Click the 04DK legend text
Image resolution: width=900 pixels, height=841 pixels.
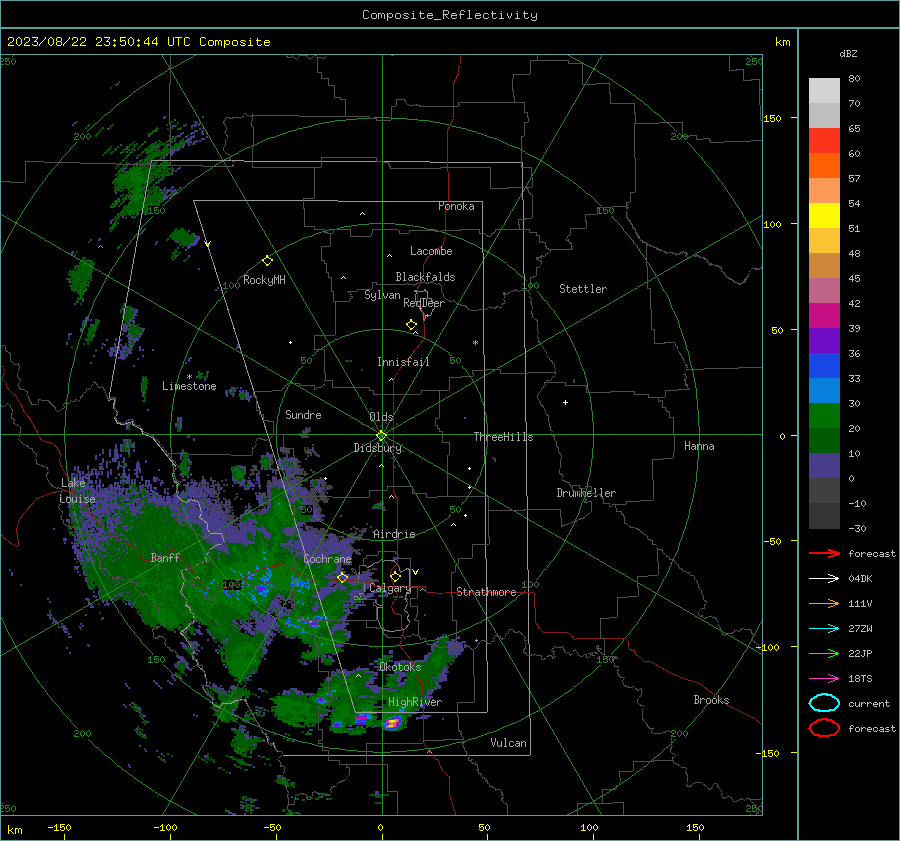click(x=860, y=579)
